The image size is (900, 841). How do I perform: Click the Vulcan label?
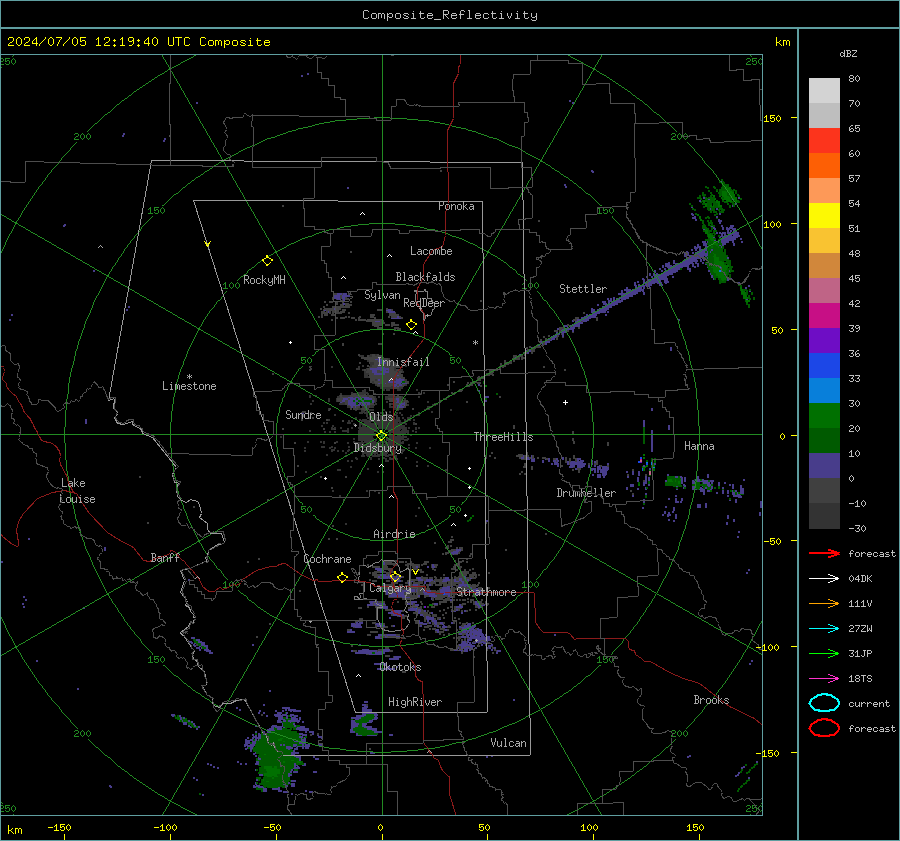(508, 743)
